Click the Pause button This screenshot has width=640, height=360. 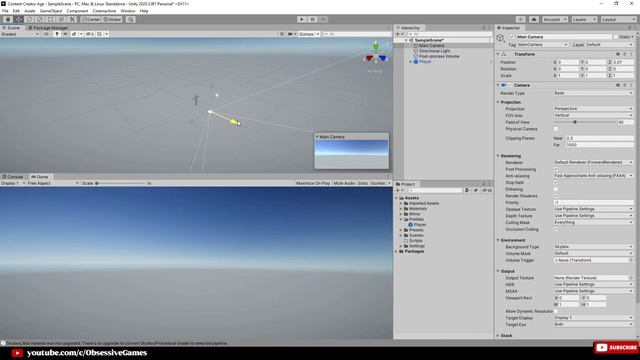point(313,19)
